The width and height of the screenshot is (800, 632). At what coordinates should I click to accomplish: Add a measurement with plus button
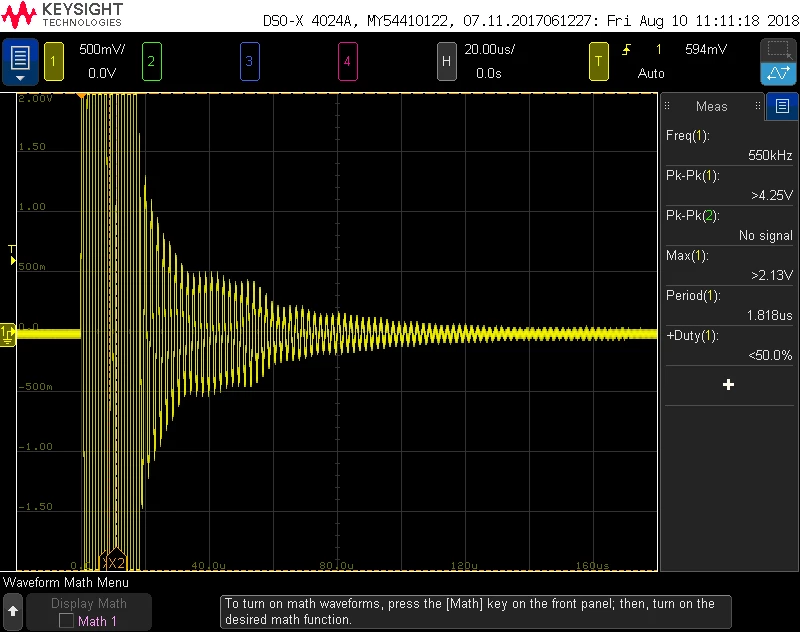729,385
